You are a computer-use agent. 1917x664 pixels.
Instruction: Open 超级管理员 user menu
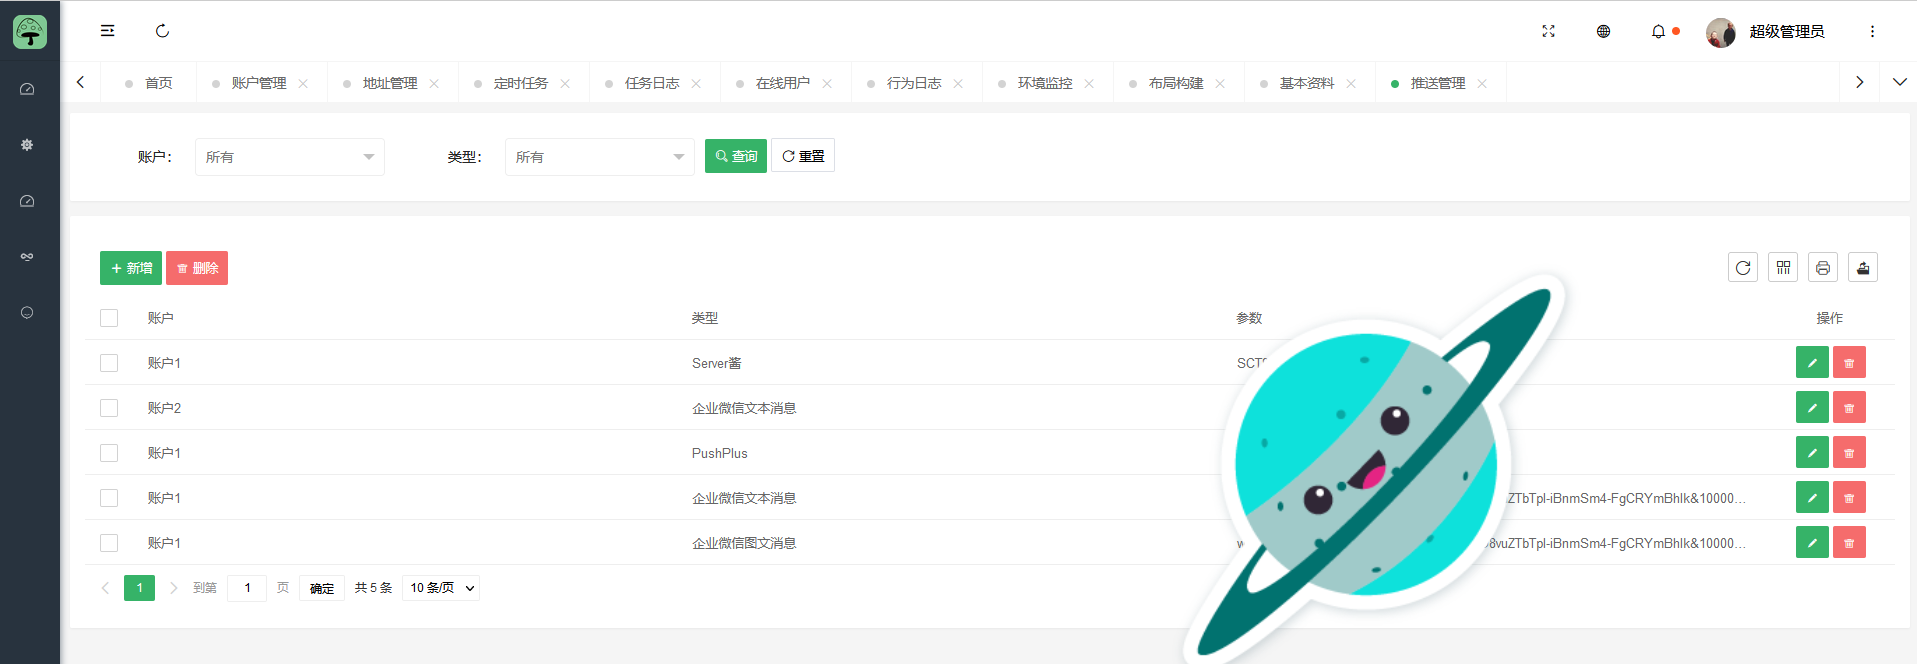1787,32
